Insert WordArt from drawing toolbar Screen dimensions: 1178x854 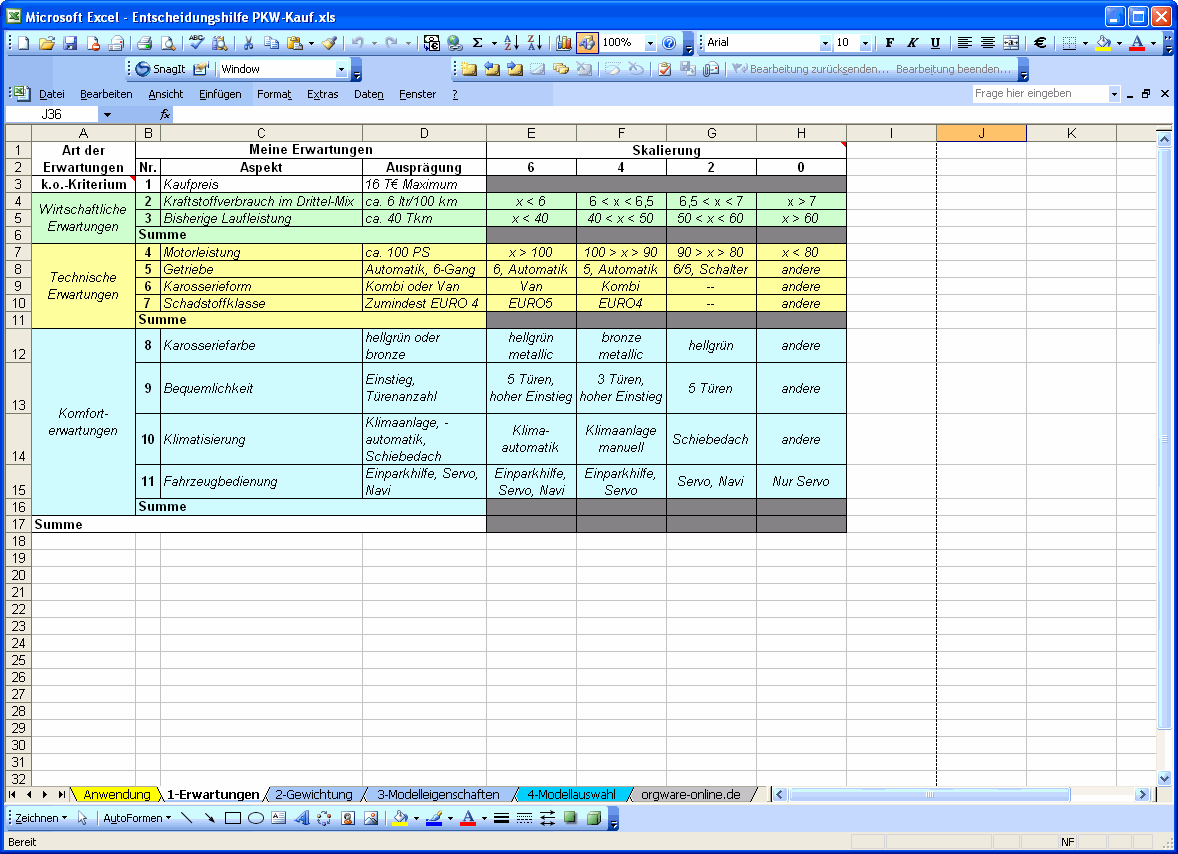[302, 818]
